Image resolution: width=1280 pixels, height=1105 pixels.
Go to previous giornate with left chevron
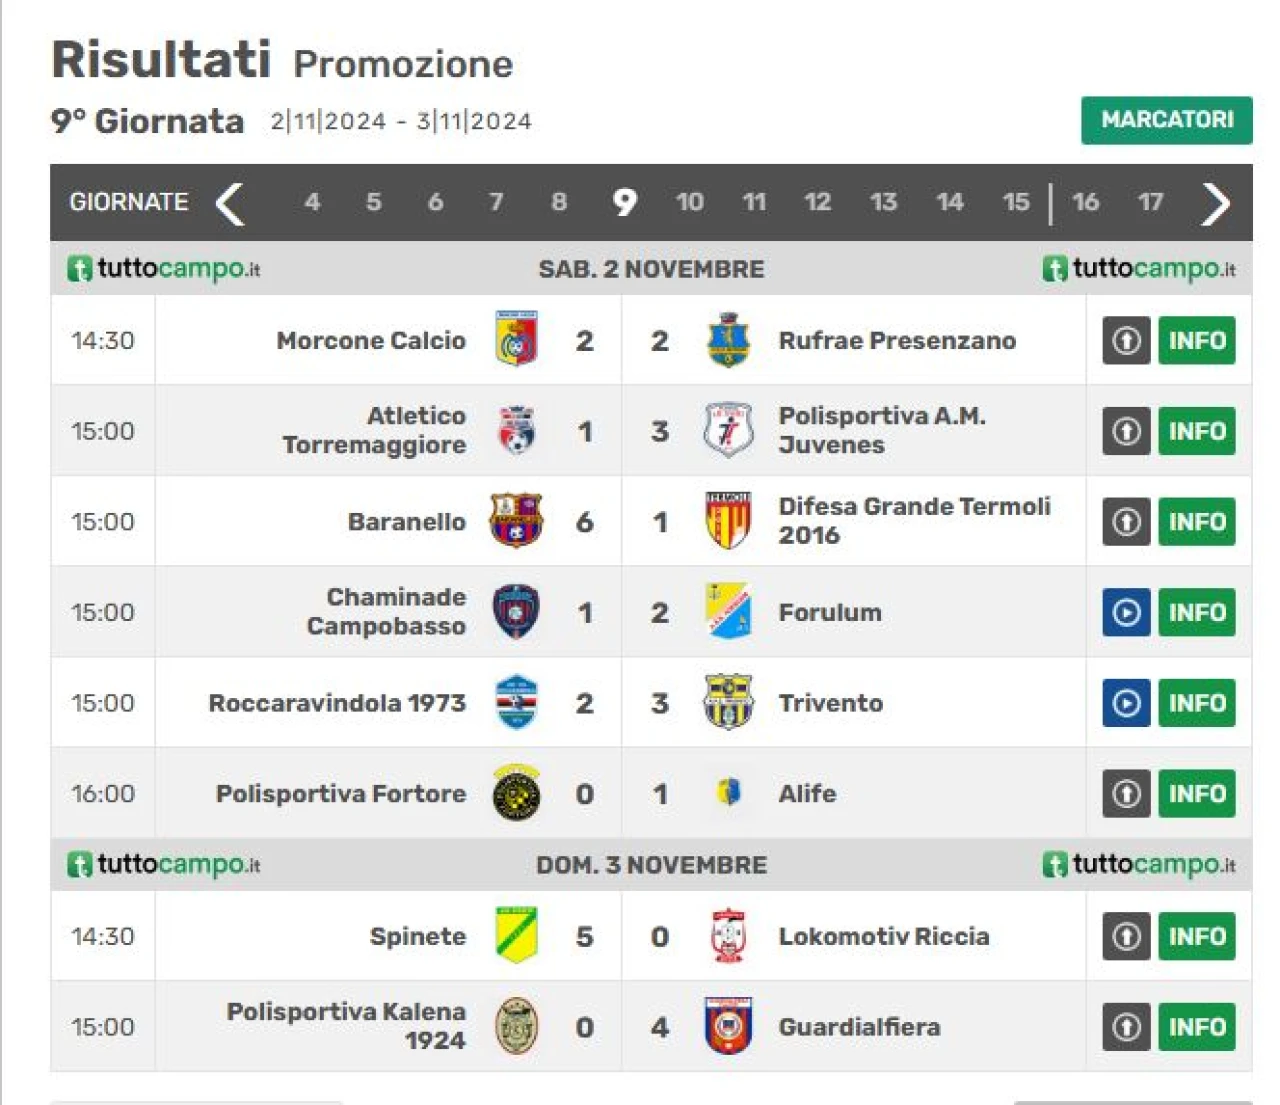(231, 203)
